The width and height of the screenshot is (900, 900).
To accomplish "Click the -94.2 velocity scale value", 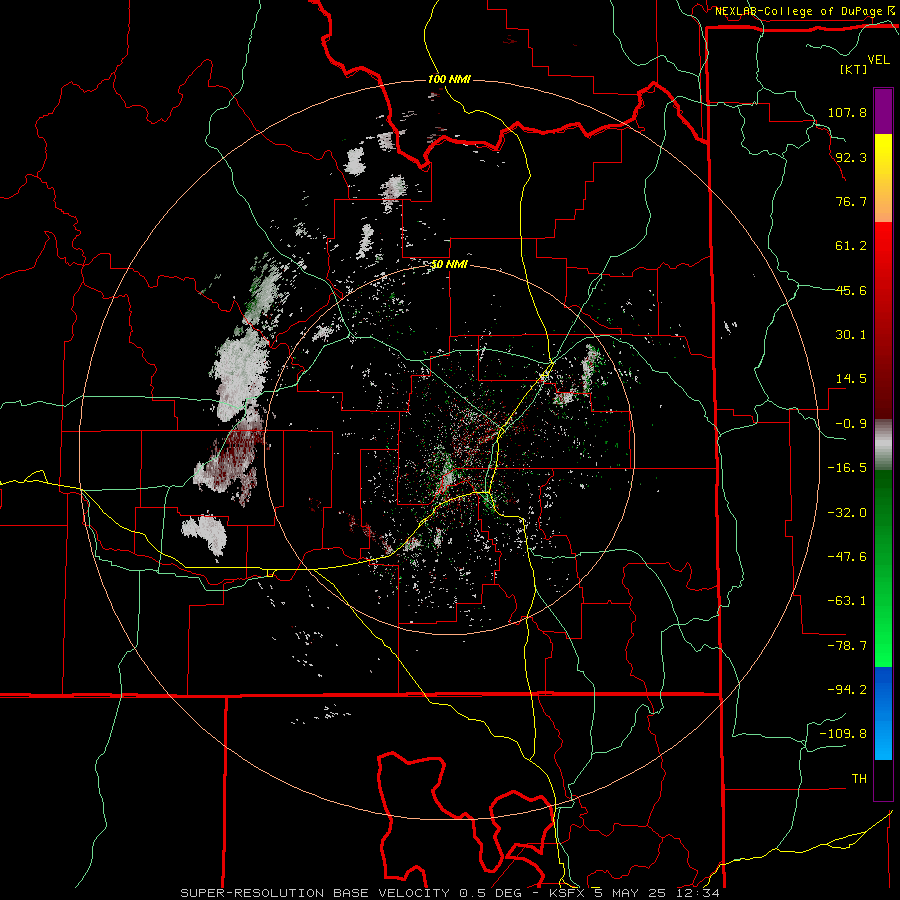I will (x=847, y=690).
